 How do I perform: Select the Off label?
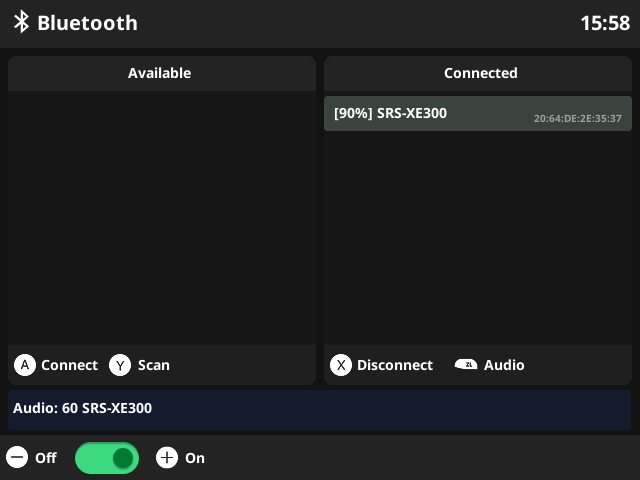[x=46, y=458]
